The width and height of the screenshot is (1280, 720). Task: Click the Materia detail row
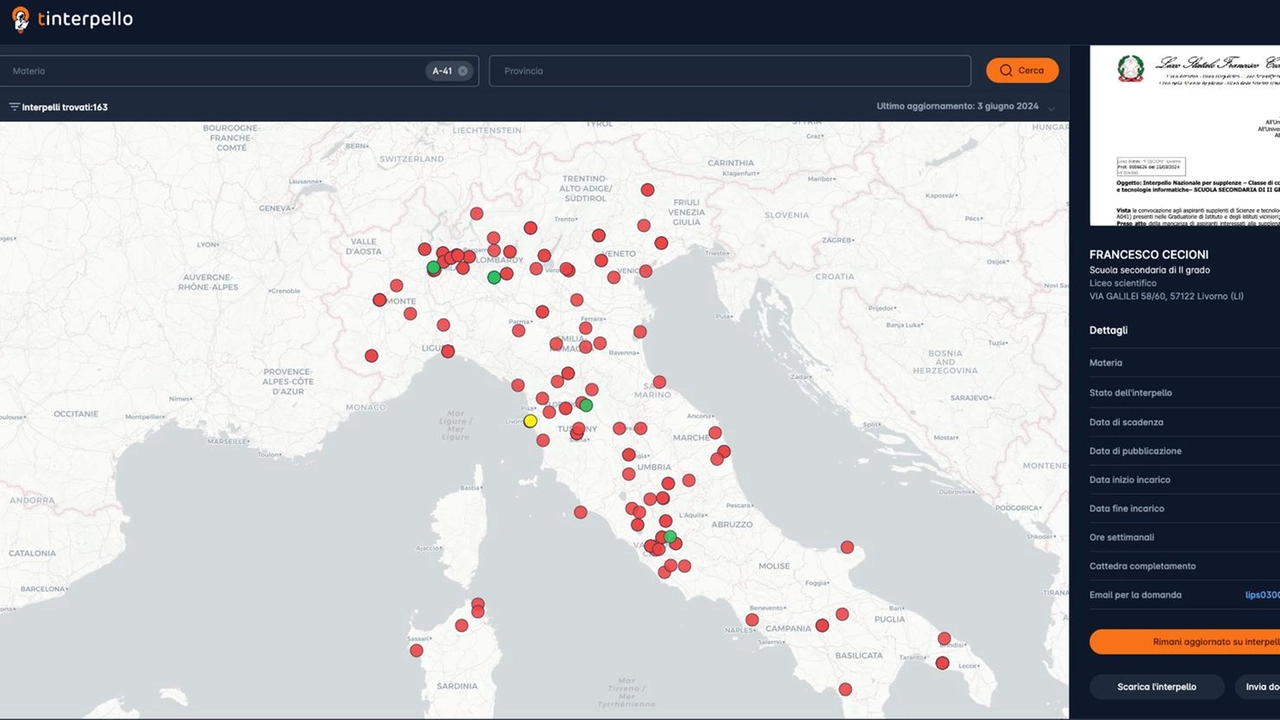click(1184, 363)
